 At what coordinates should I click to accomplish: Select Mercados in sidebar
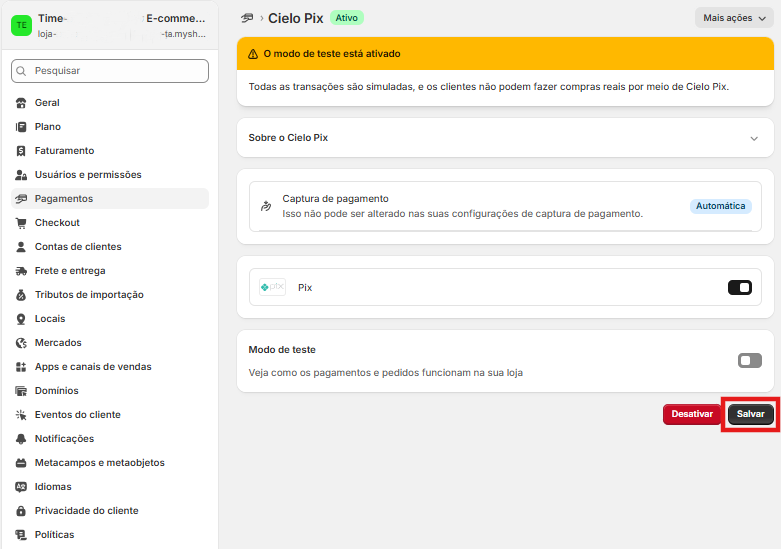[110, 343]
